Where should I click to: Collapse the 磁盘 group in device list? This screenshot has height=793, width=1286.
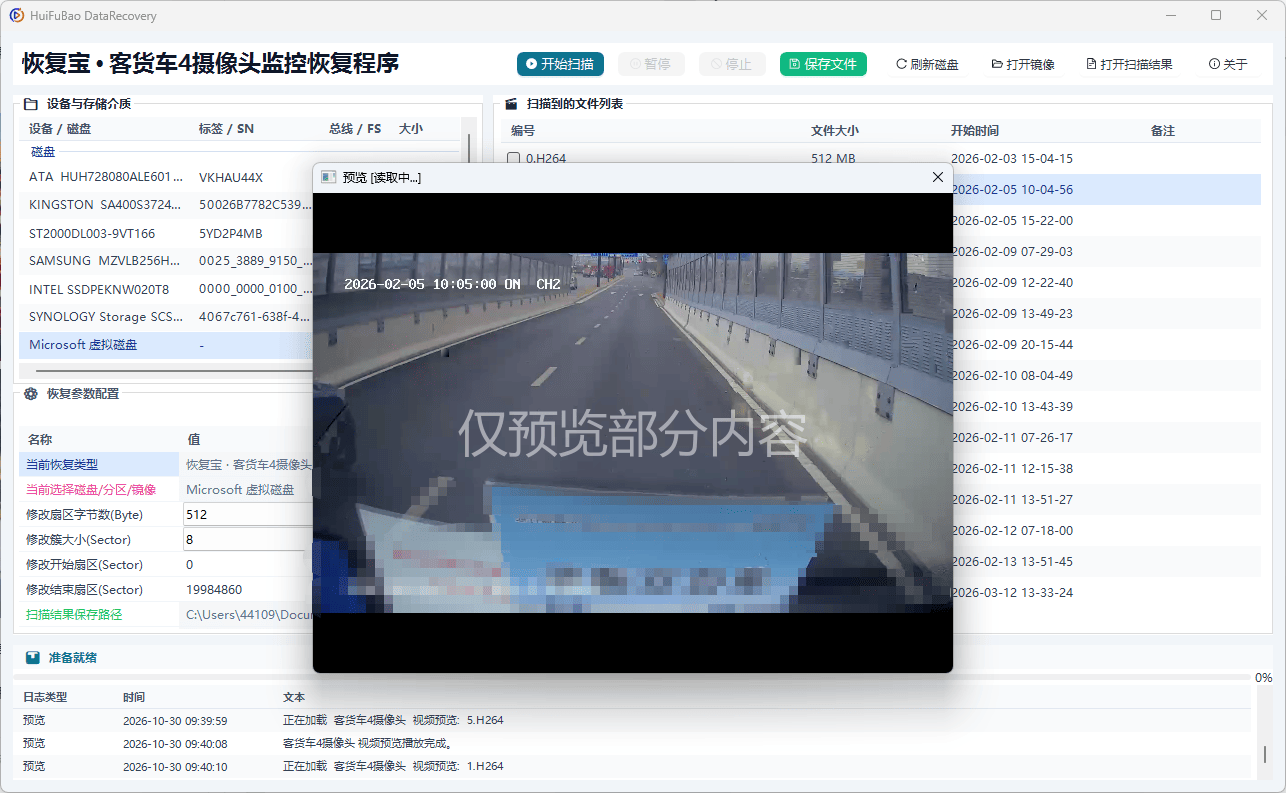point(43,152)
